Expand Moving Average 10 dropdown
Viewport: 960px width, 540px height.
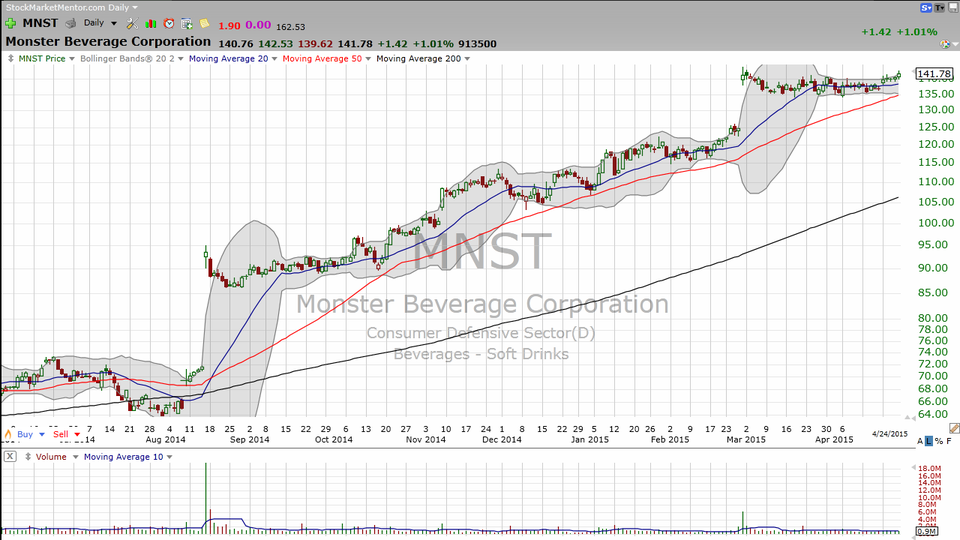tap(170, 457)
